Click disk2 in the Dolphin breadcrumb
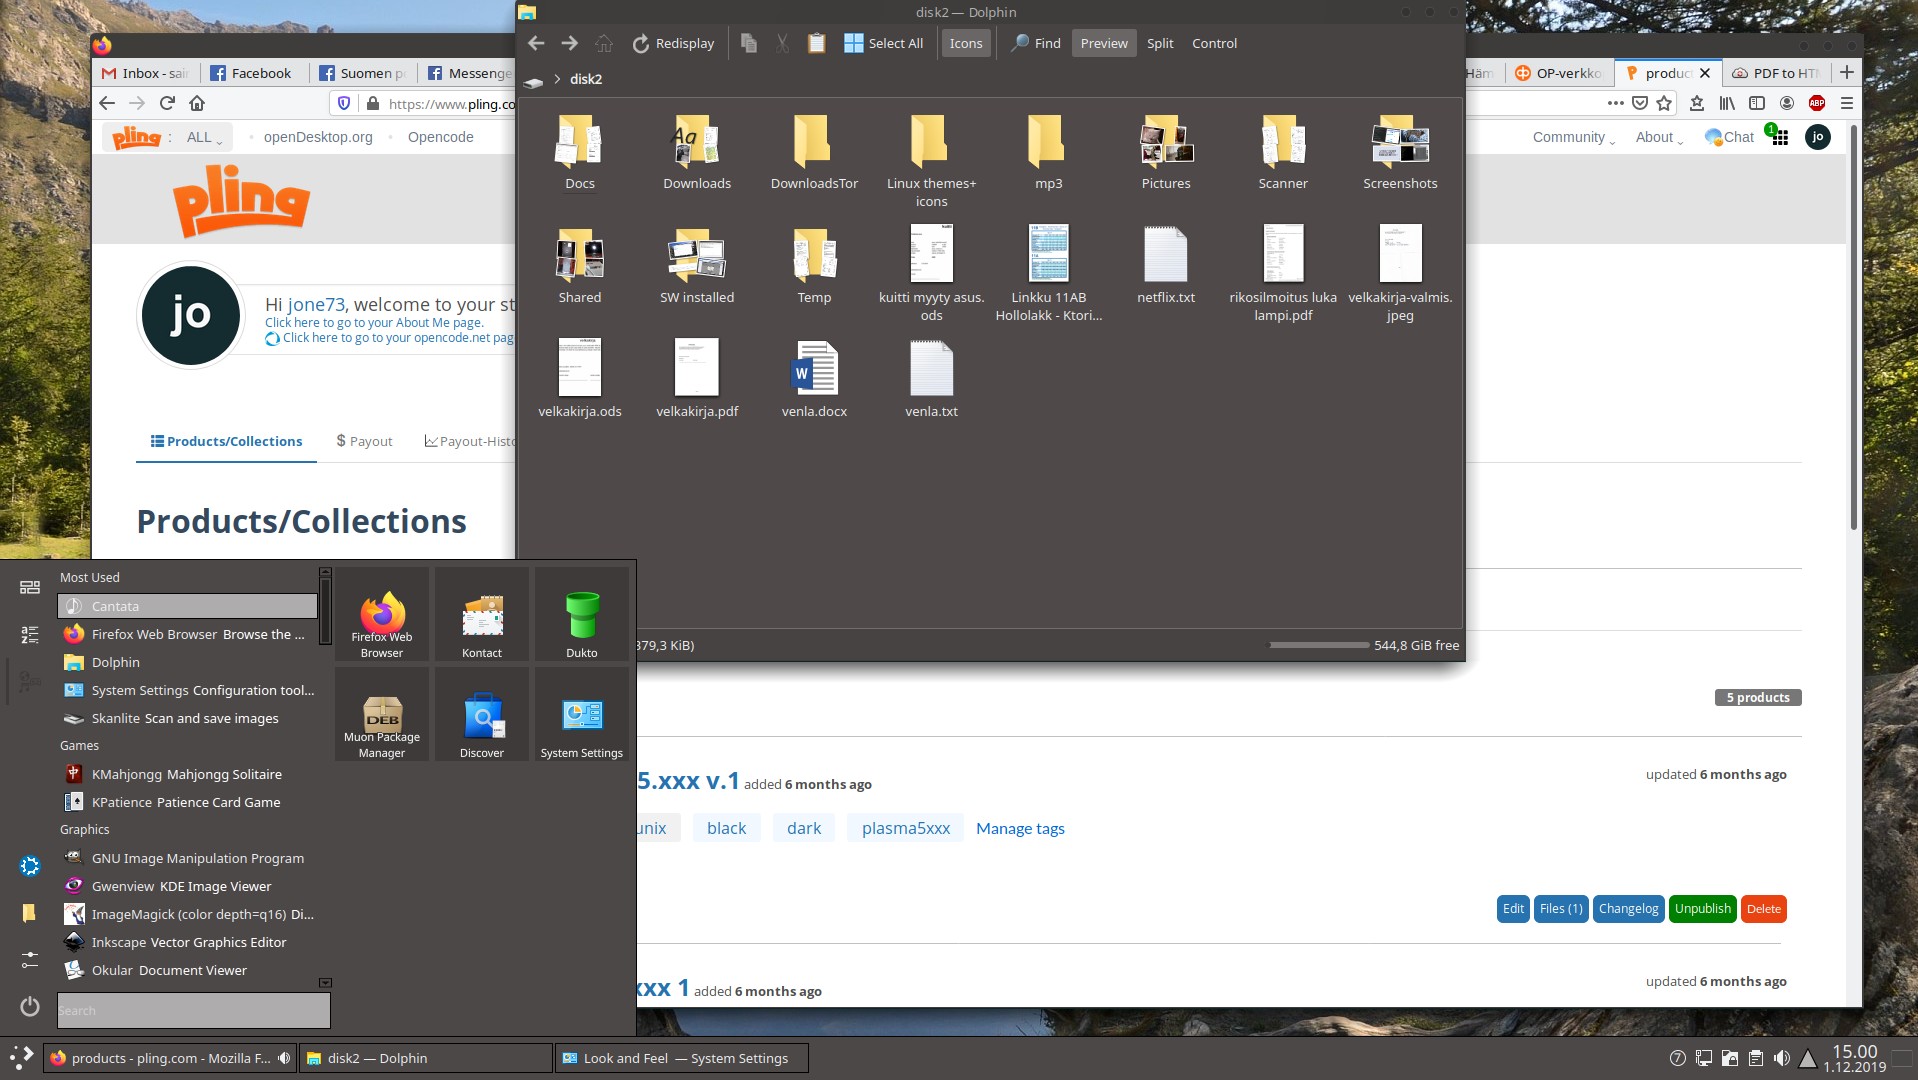 pyautogui.click(x=586, y=79)
